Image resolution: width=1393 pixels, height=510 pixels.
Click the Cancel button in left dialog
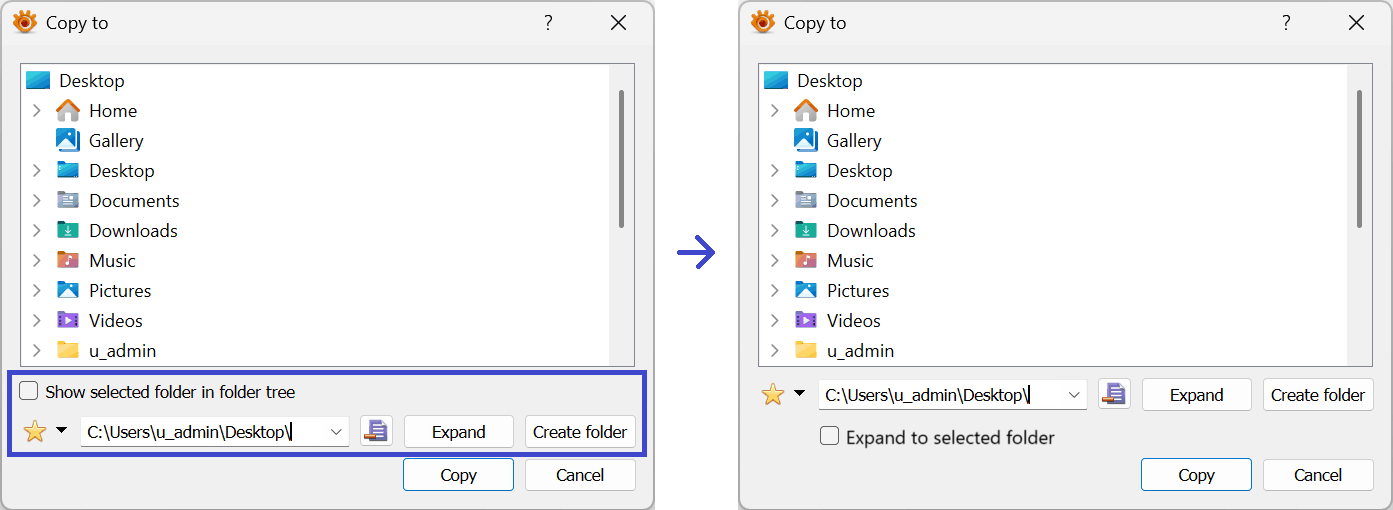[x=580, y=475]
